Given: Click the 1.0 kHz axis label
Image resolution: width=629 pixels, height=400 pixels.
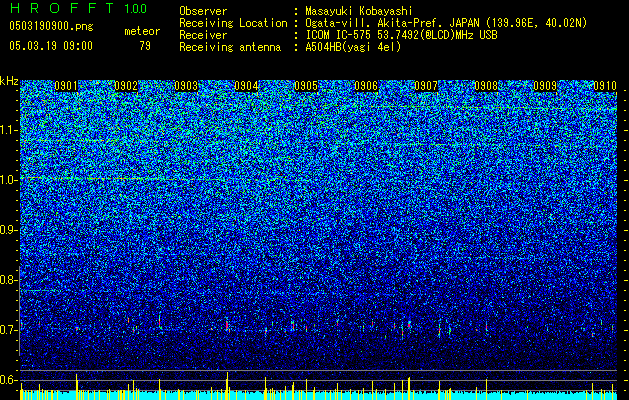Looking at the screenshot, I should [x=9, y=180].
